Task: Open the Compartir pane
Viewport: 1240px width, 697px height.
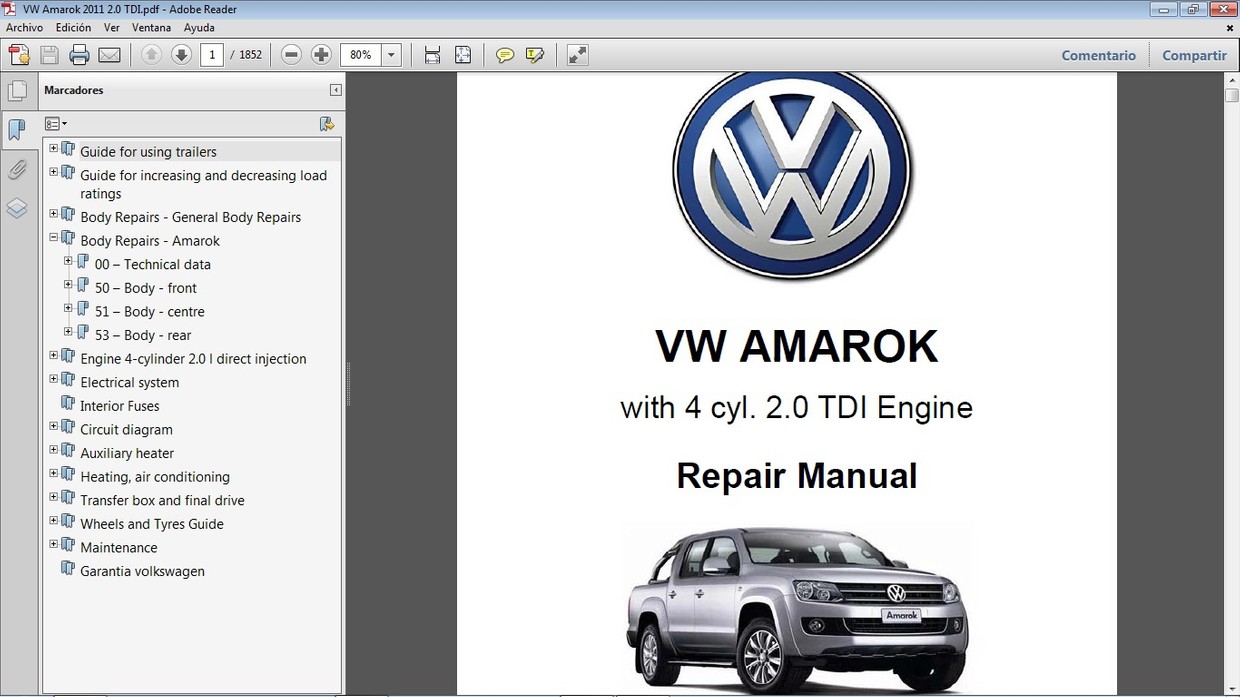Action: (x=1194, y=56)
